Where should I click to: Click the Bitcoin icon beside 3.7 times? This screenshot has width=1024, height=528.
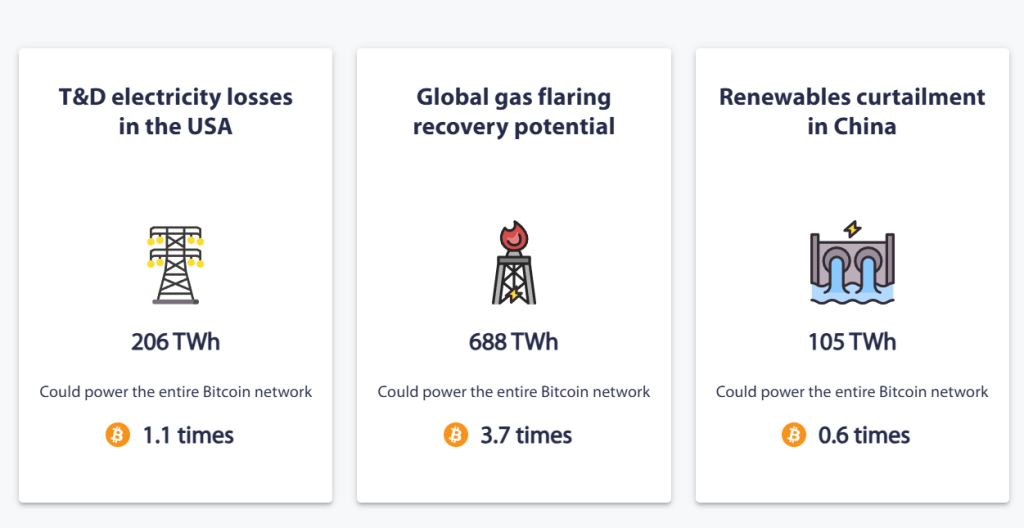[x=456, y=435]
